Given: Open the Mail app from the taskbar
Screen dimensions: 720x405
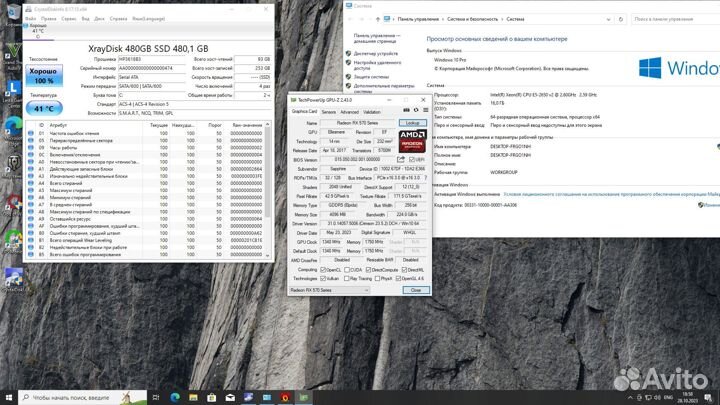Looking at the screenshot, I should [x=230, y=397].
